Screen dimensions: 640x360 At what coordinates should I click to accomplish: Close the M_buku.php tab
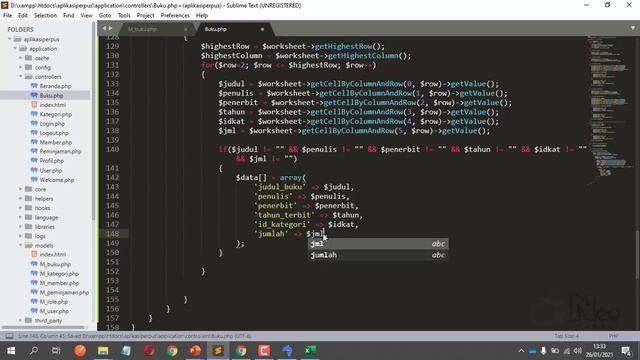[x=185, y=29]
